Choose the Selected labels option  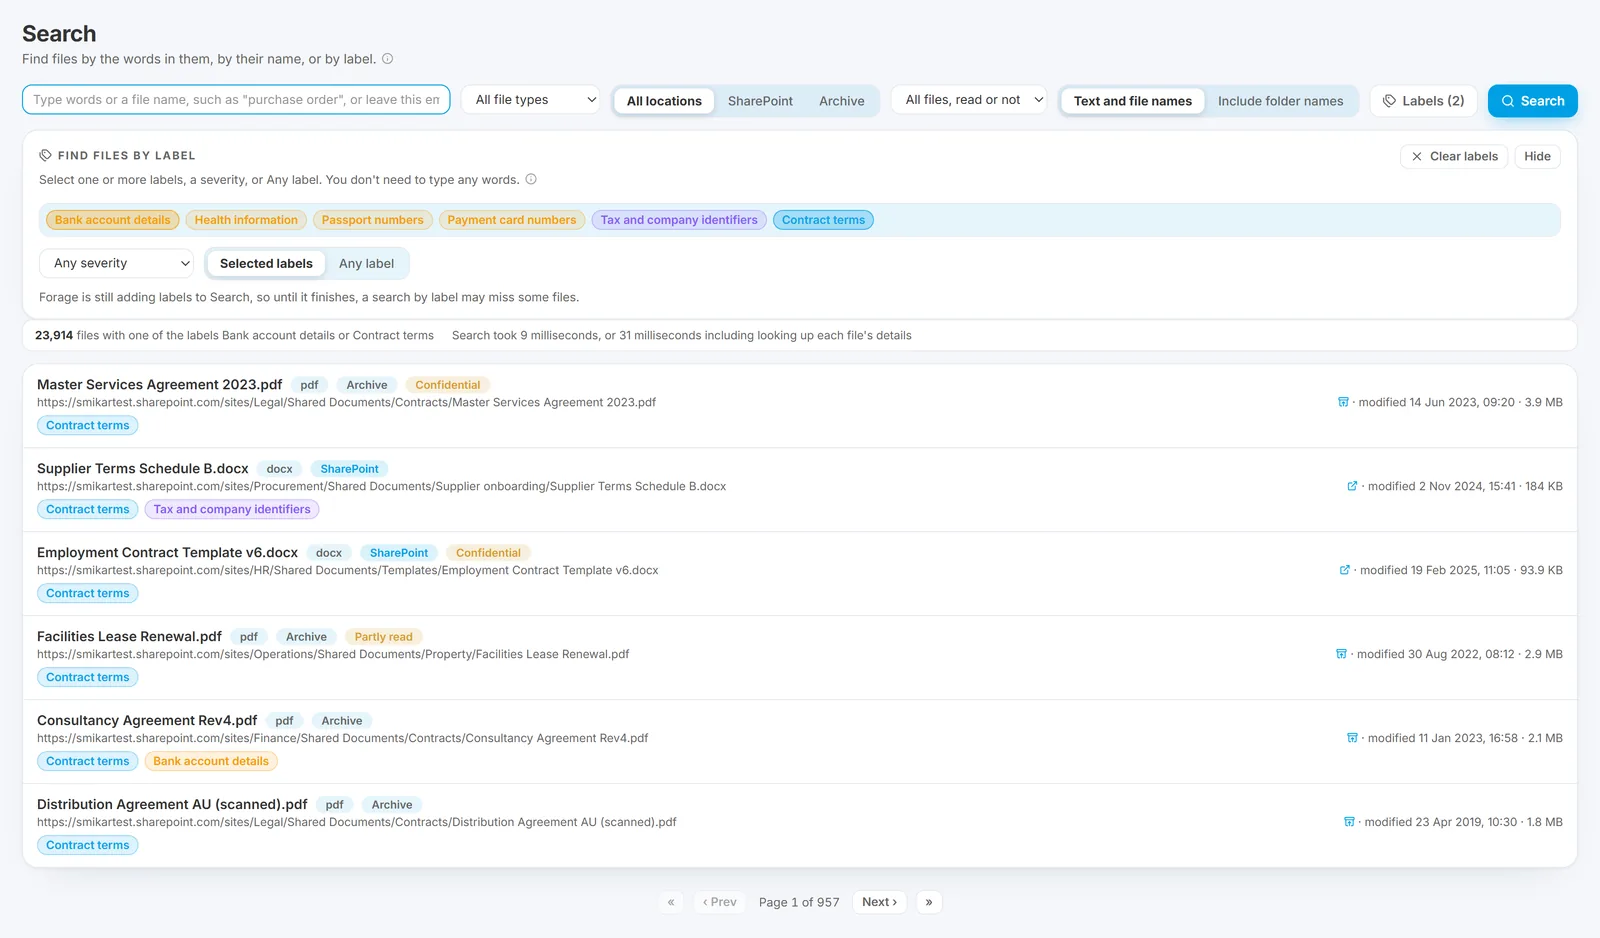click(x=266, y=263)
